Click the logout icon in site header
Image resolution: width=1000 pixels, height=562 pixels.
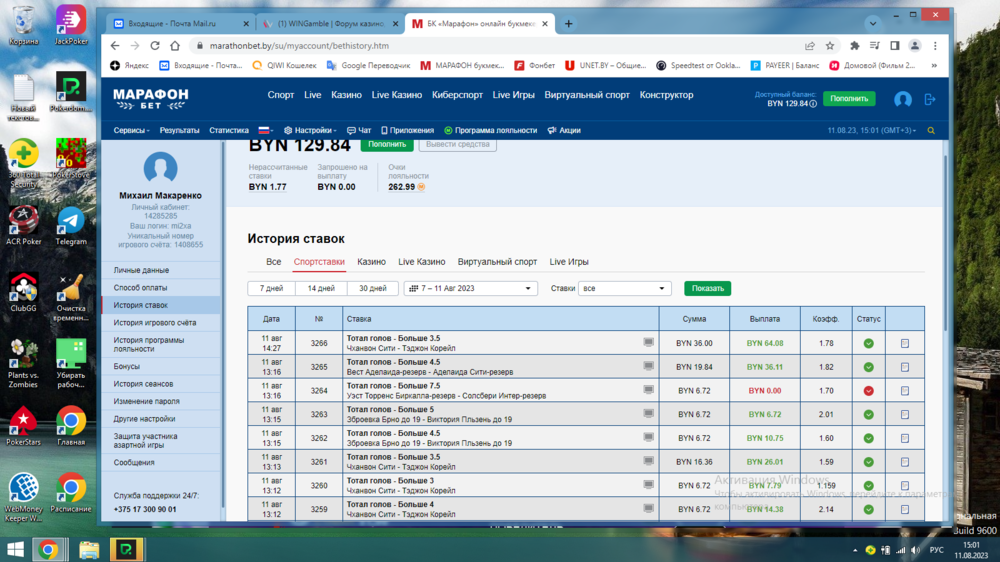930,99
